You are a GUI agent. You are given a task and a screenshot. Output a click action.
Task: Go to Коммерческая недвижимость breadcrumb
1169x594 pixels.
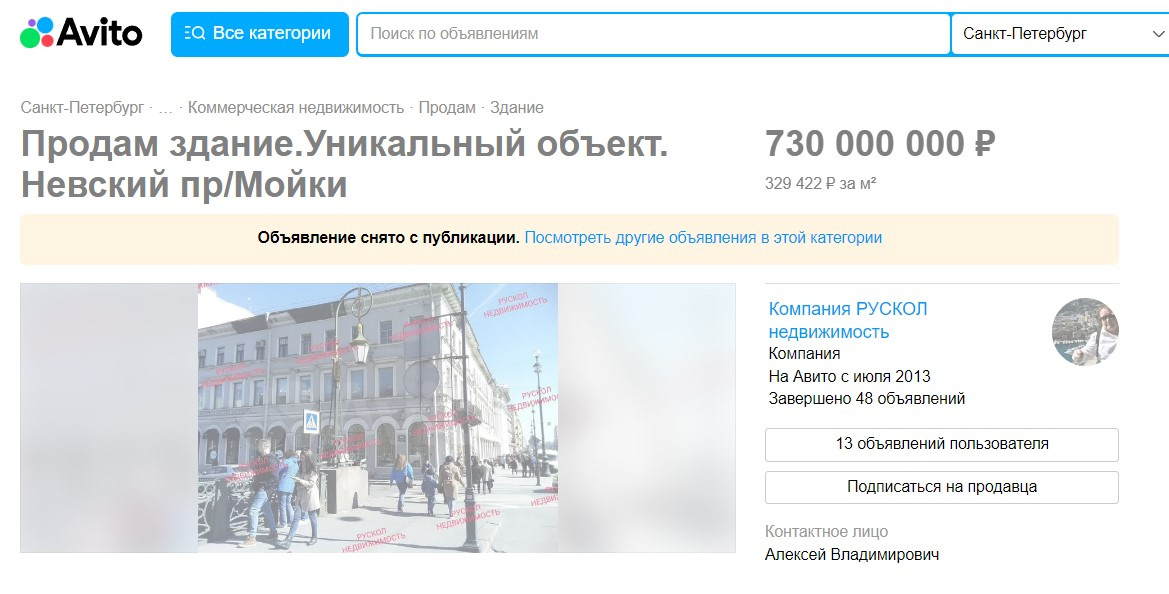click(x=296, y=107)
